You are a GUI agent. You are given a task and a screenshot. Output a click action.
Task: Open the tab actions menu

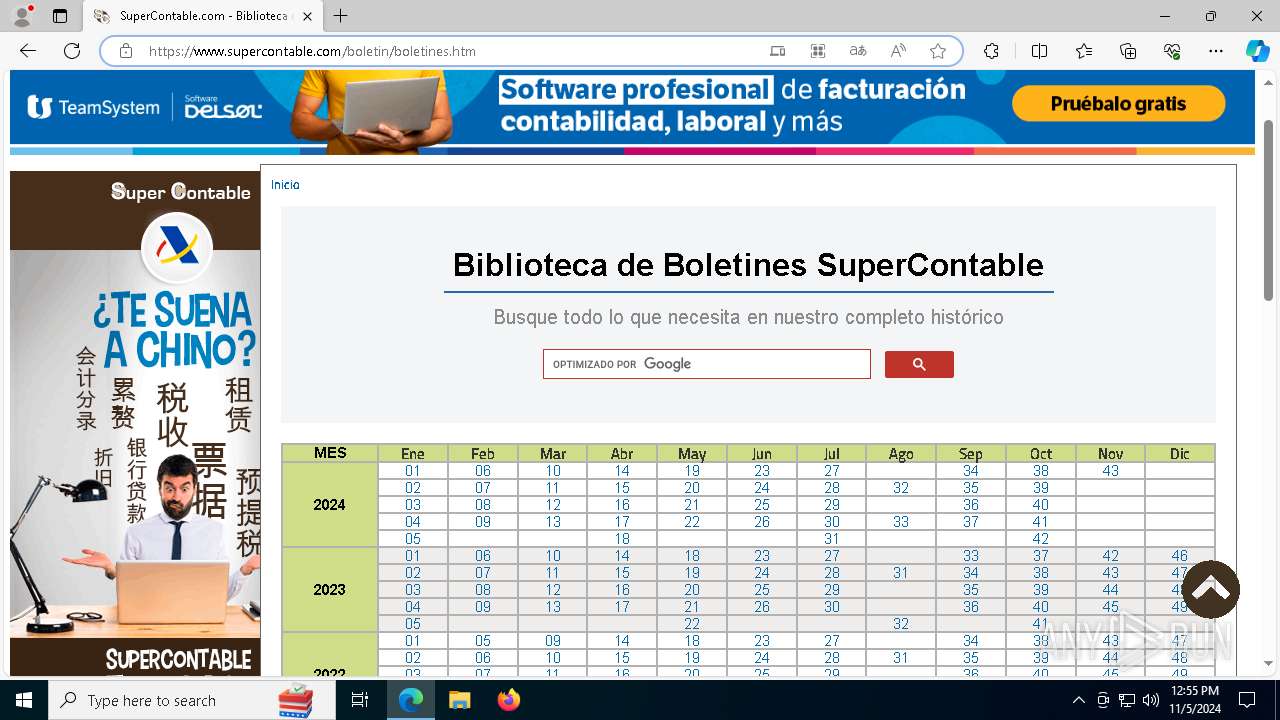(x=60, y=16)
